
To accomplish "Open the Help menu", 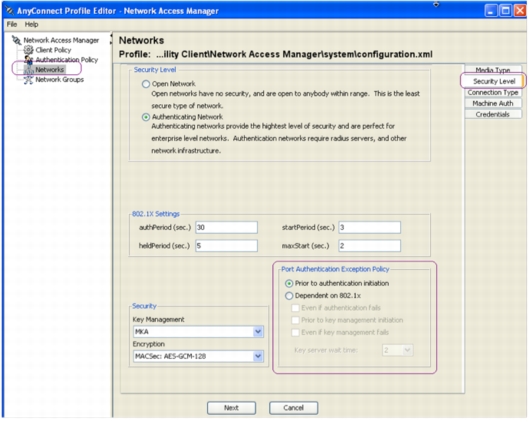I will (31, 24).
